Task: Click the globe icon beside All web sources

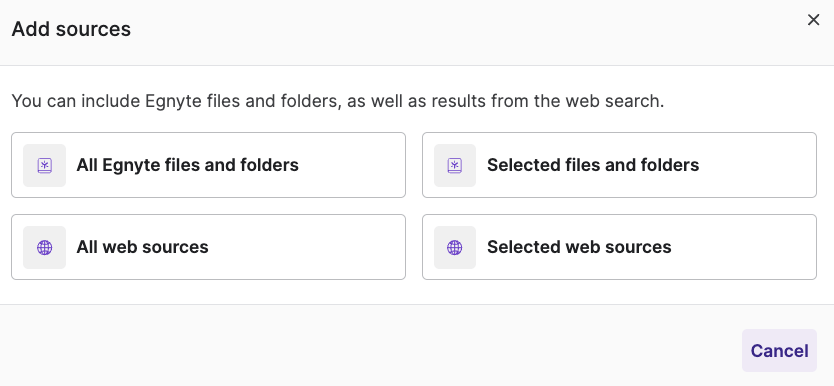Action: click(x=45, y=247)
